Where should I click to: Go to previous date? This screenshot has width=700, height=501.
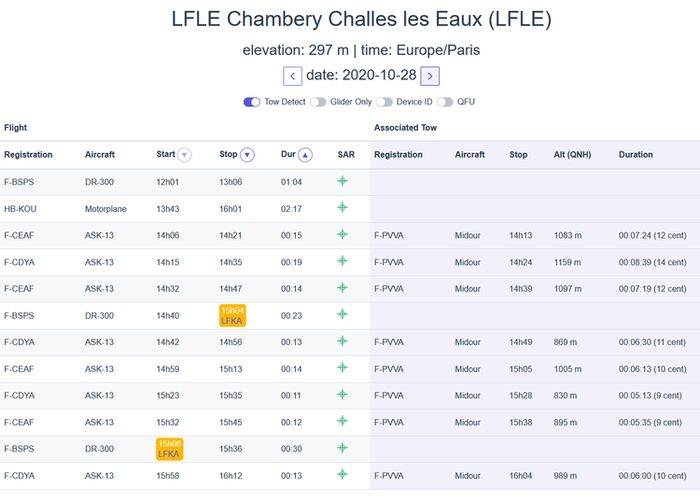coord(292,75)
